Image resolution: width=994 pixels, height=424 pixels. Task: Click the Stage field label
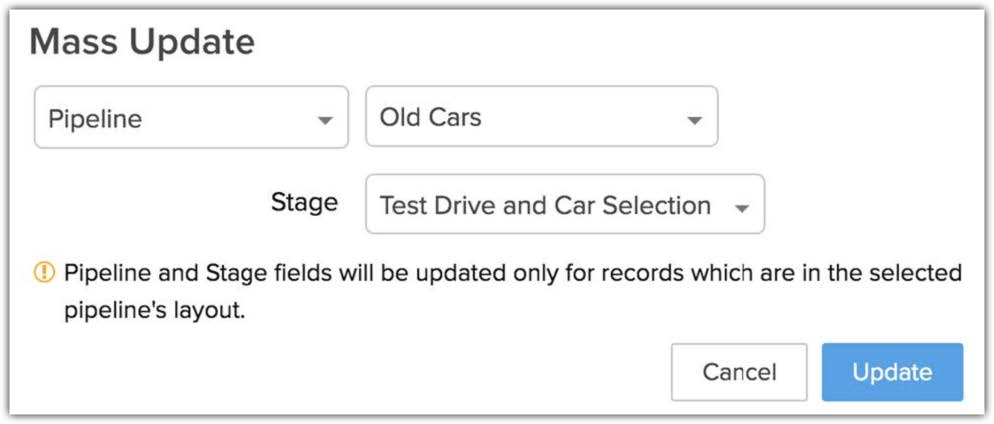point(304,203)
